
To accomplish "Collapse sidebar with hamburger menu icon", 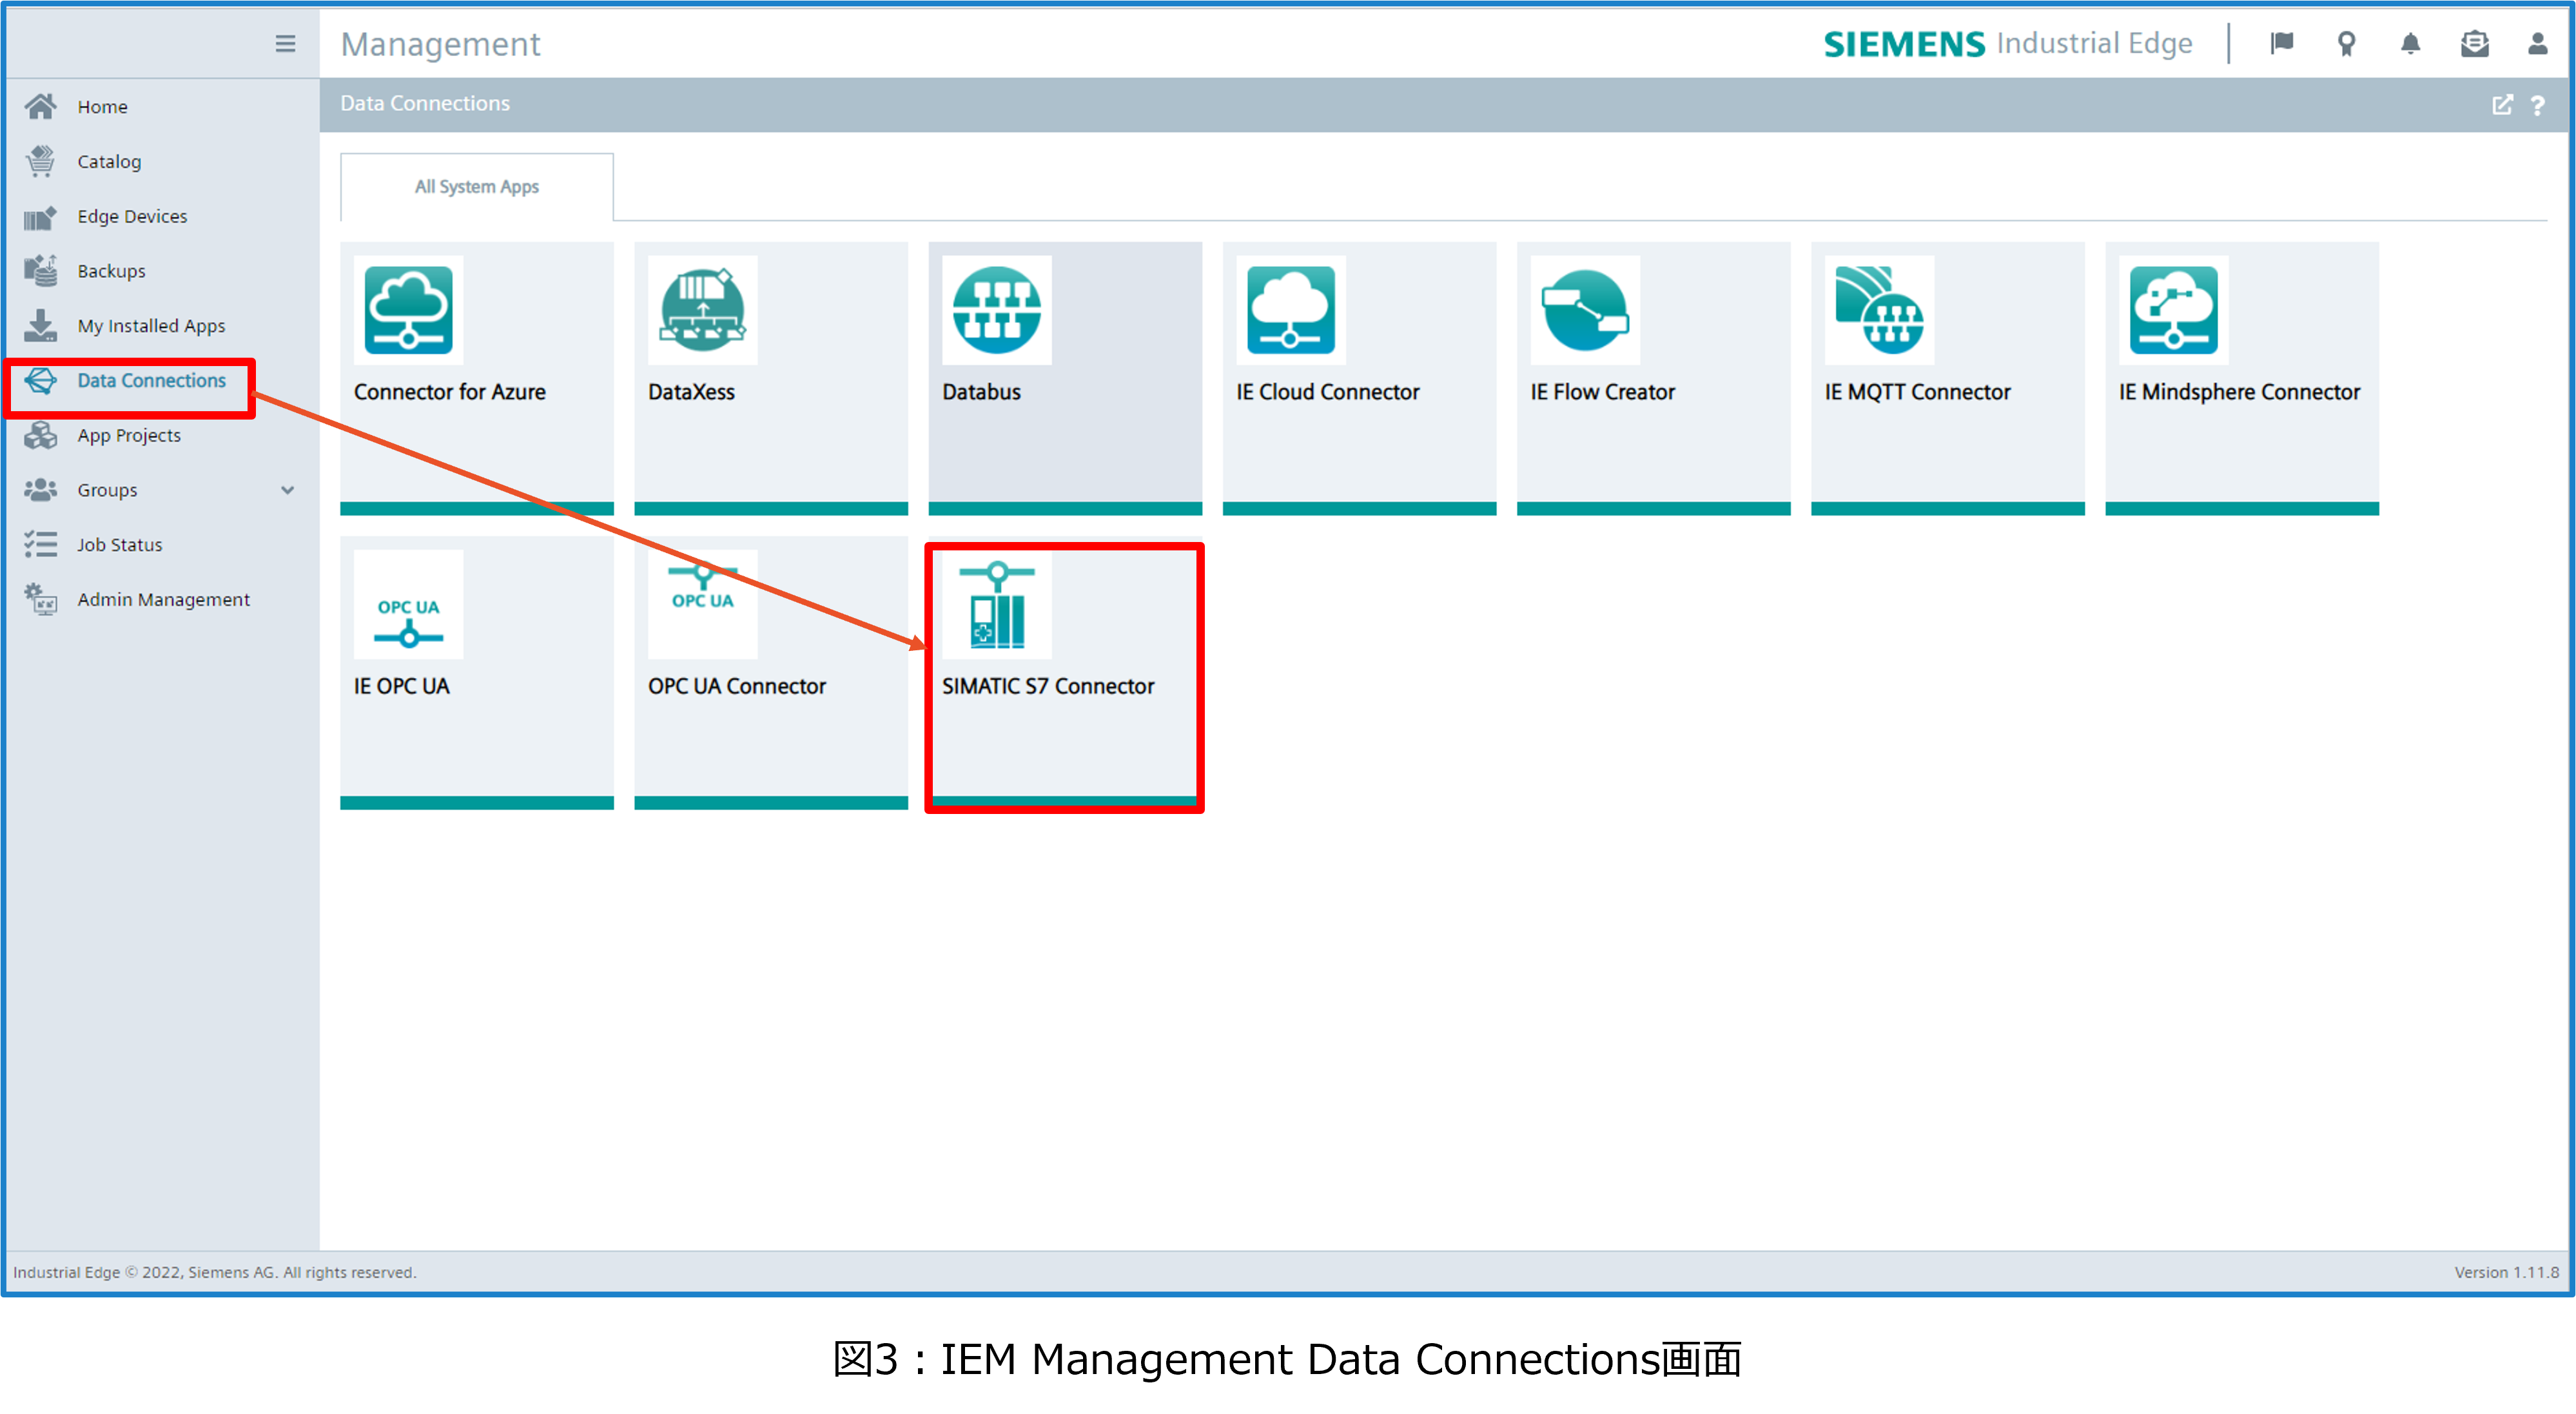I will (x=285, y=44).
